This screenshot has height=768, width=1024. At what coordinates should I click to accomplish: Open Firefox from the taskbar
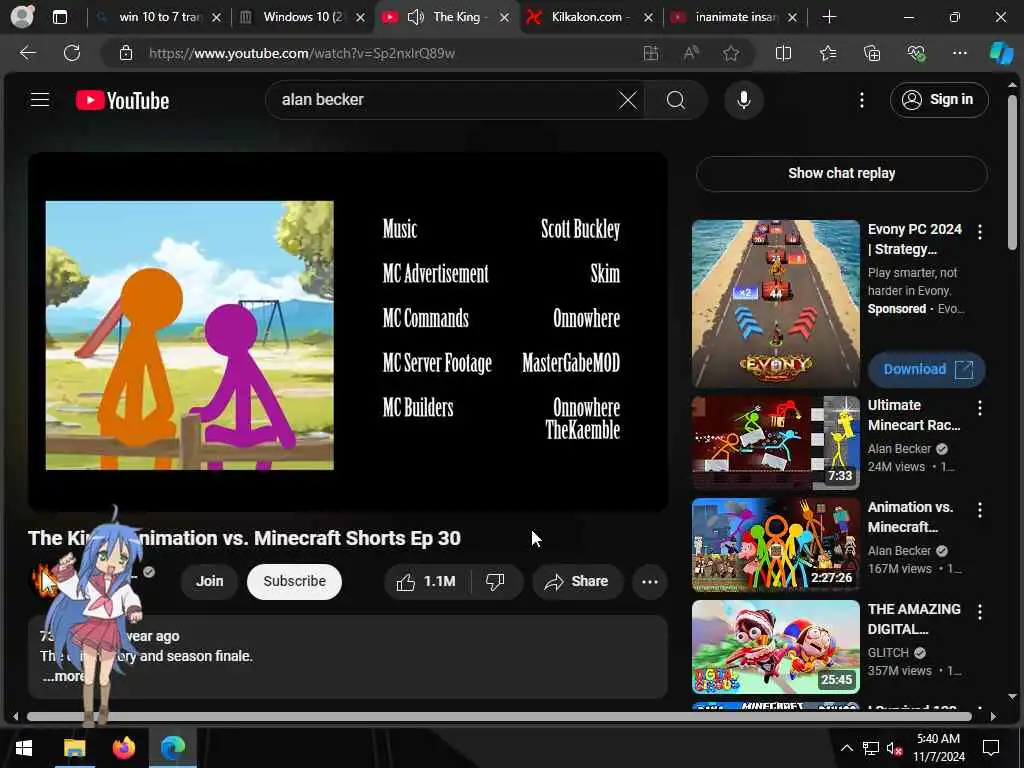pyautogui.click(x=123, y=748)
